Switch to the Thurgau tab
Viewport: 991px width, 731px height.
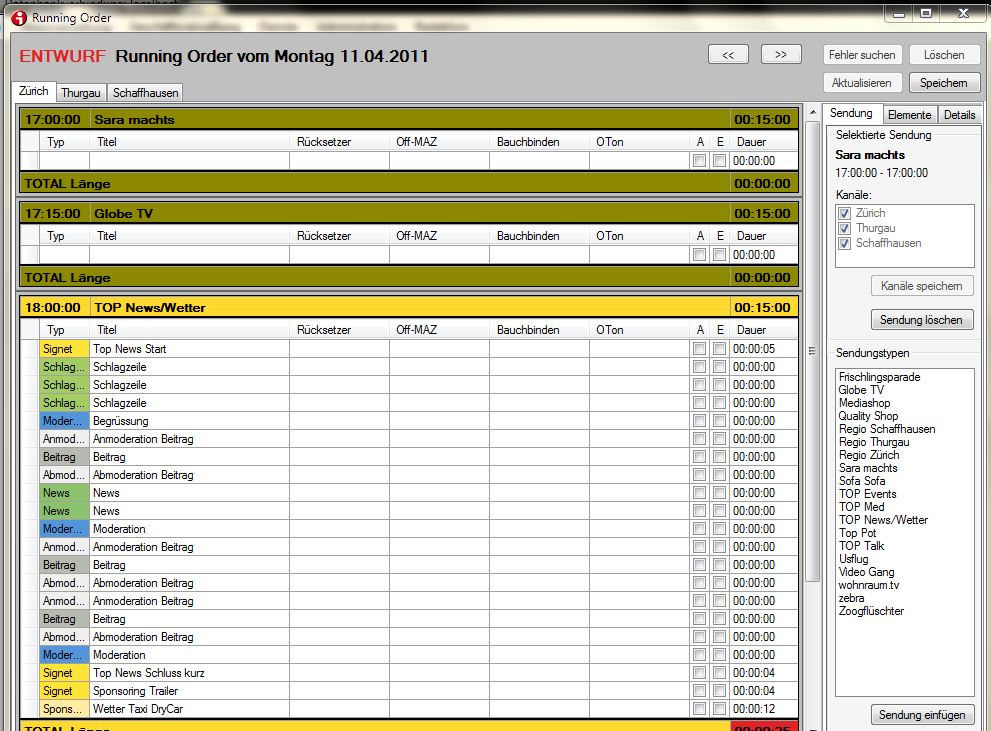81,93
